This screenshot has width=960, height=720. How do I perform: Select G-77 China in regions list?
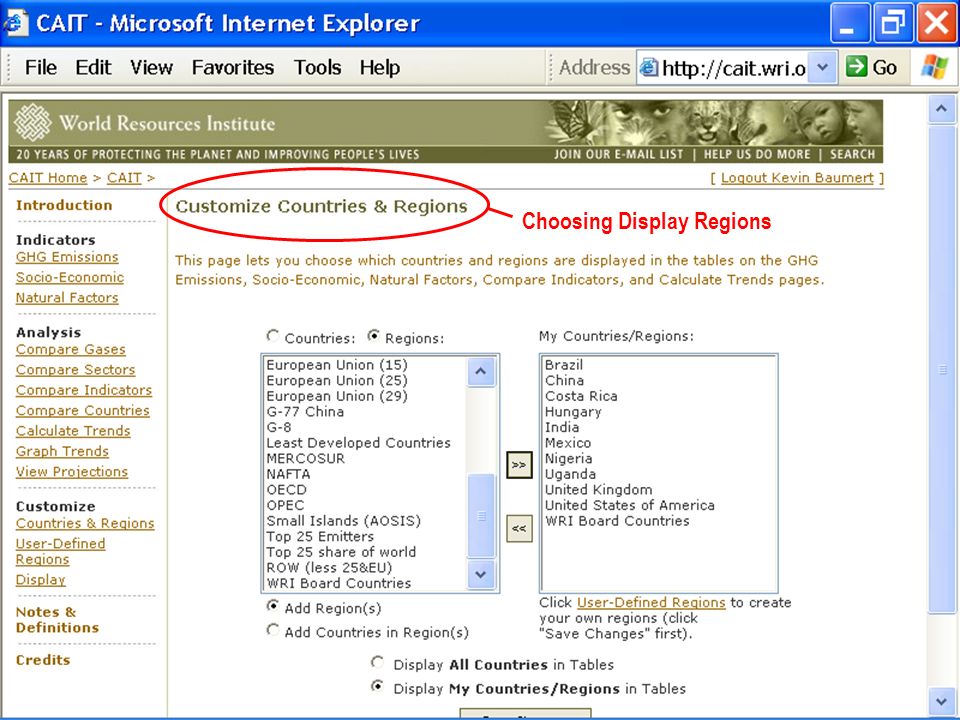point(306,411)
